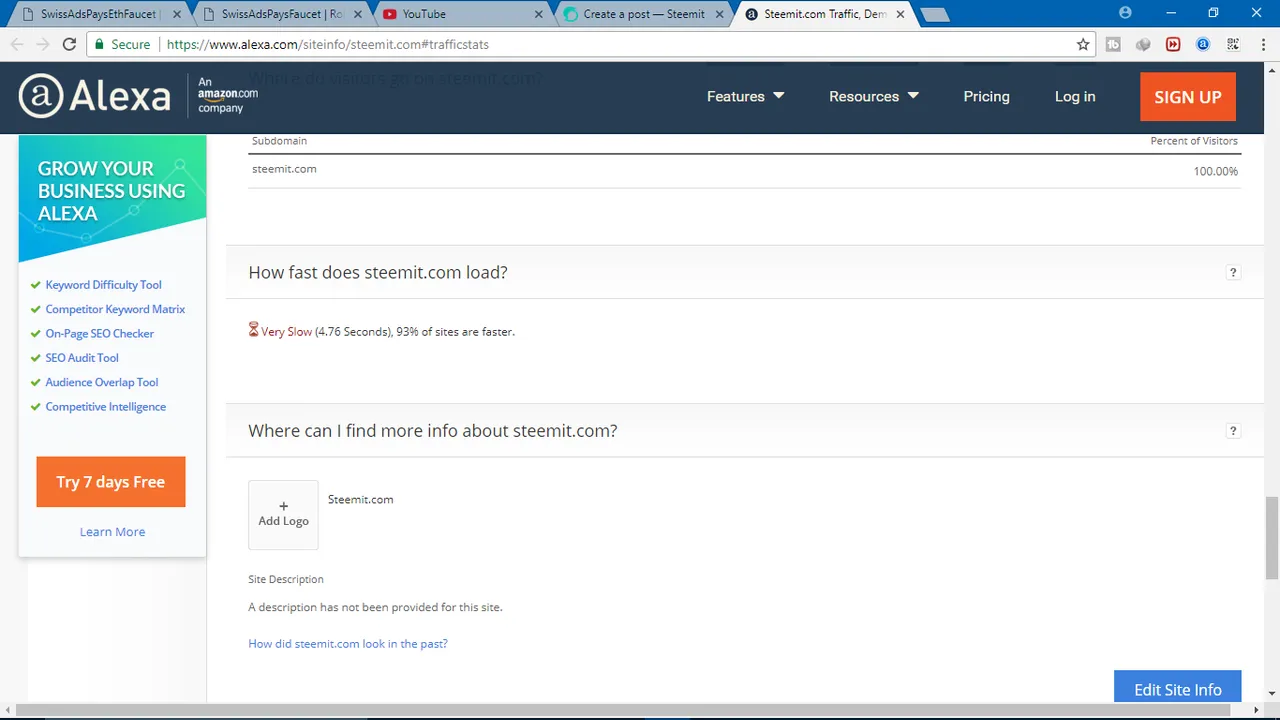Open the Keyword Difficulty Tool link
The image size is (1280, 720).
click(x=103, y=285)
